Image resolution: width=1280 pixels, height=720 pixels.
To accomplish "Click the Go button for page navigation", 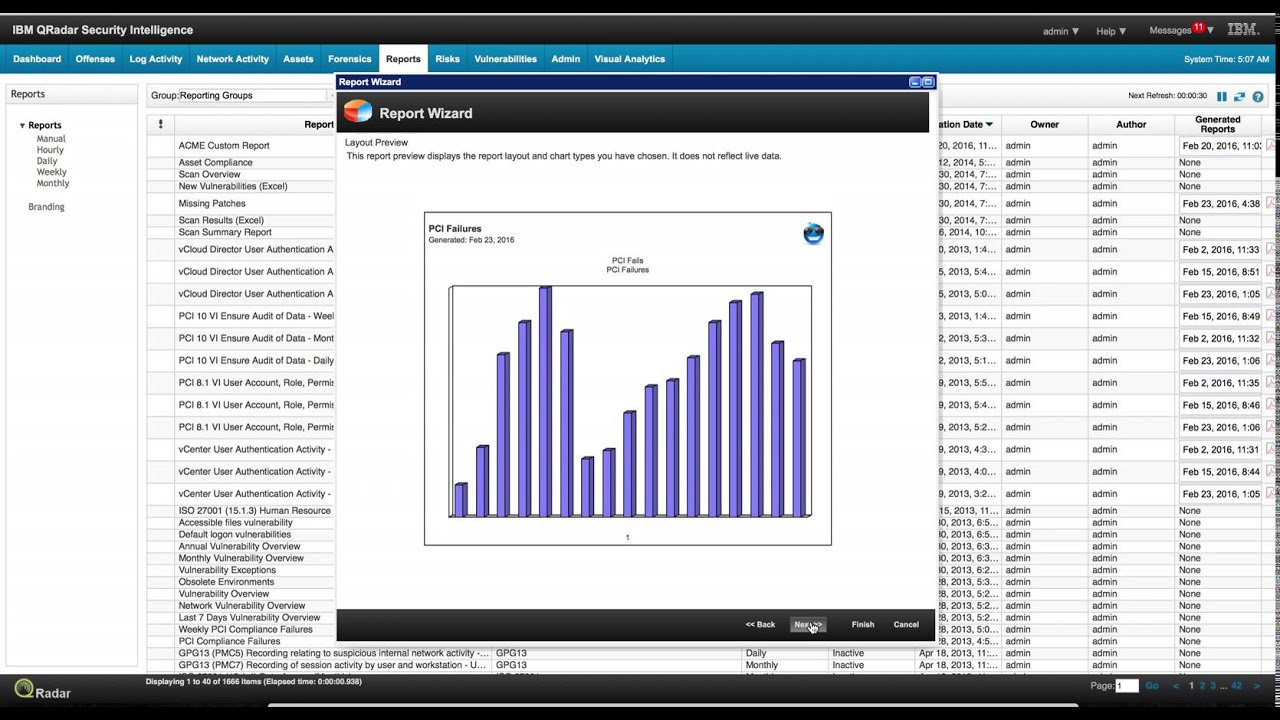I will coord(1152,686).
